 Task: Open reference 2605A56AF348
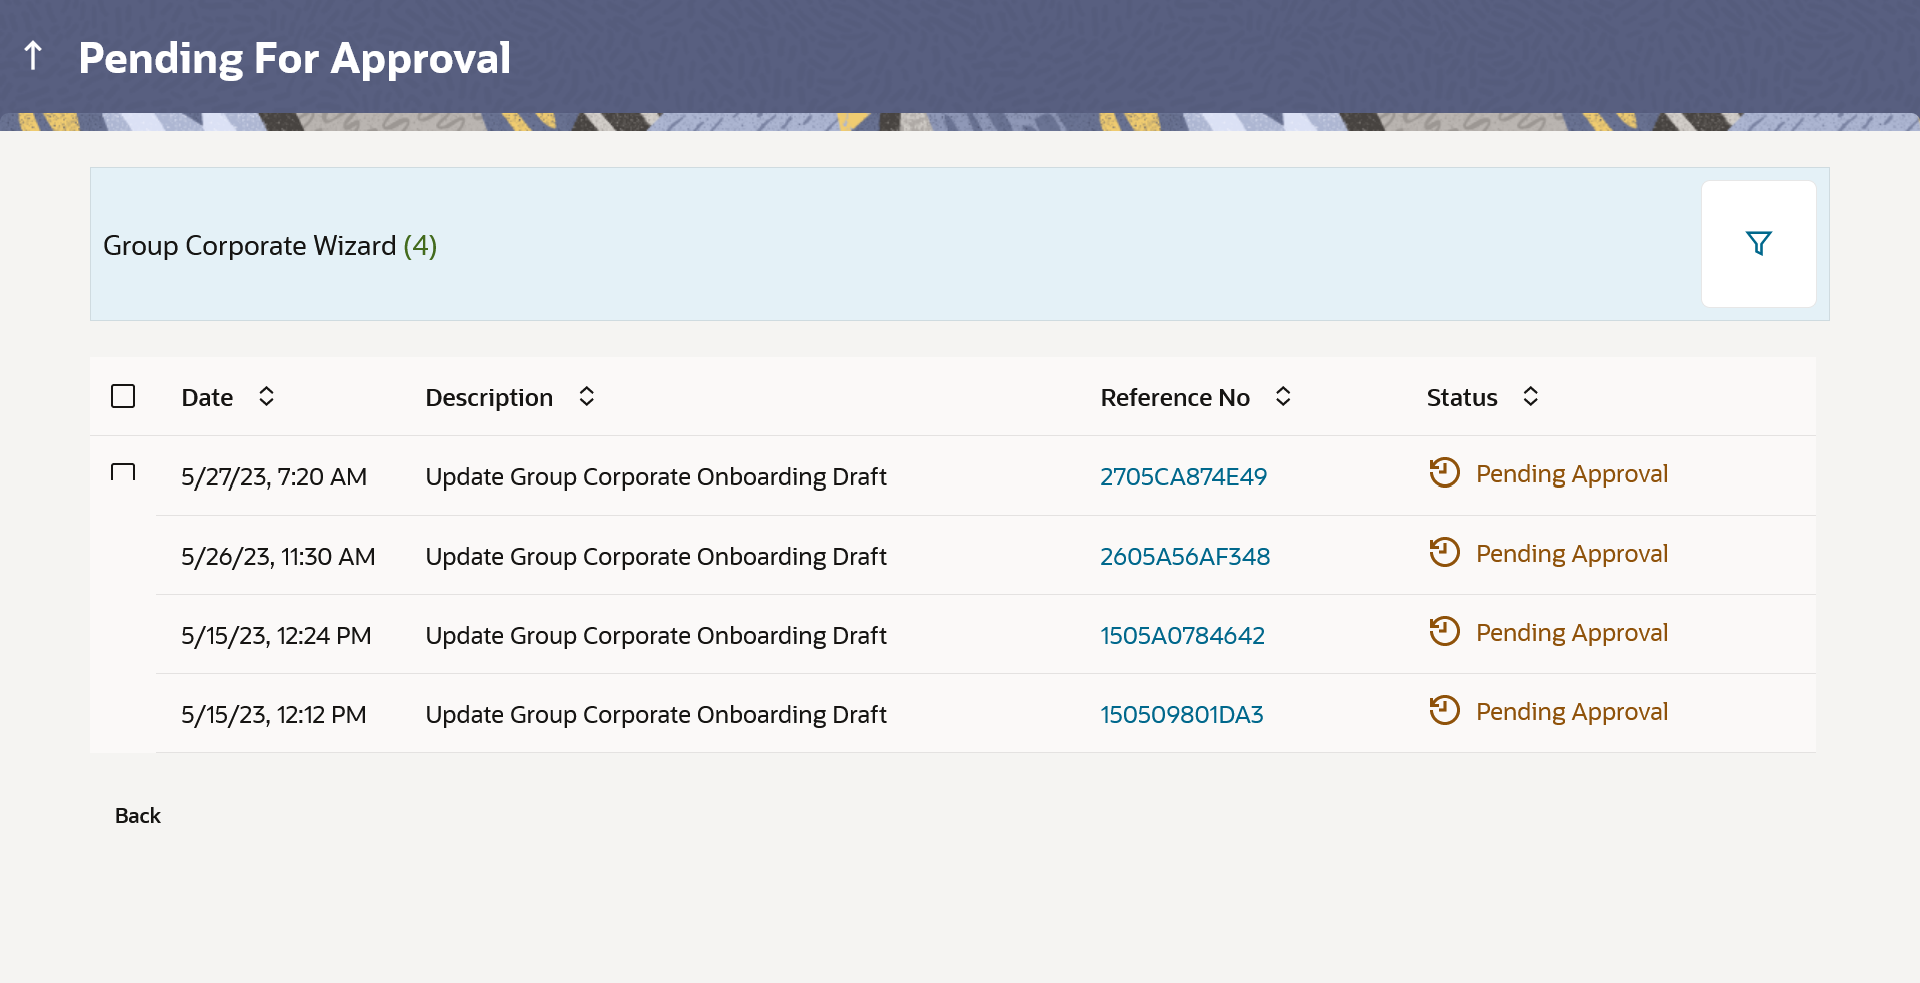[x=1185, y=557]
